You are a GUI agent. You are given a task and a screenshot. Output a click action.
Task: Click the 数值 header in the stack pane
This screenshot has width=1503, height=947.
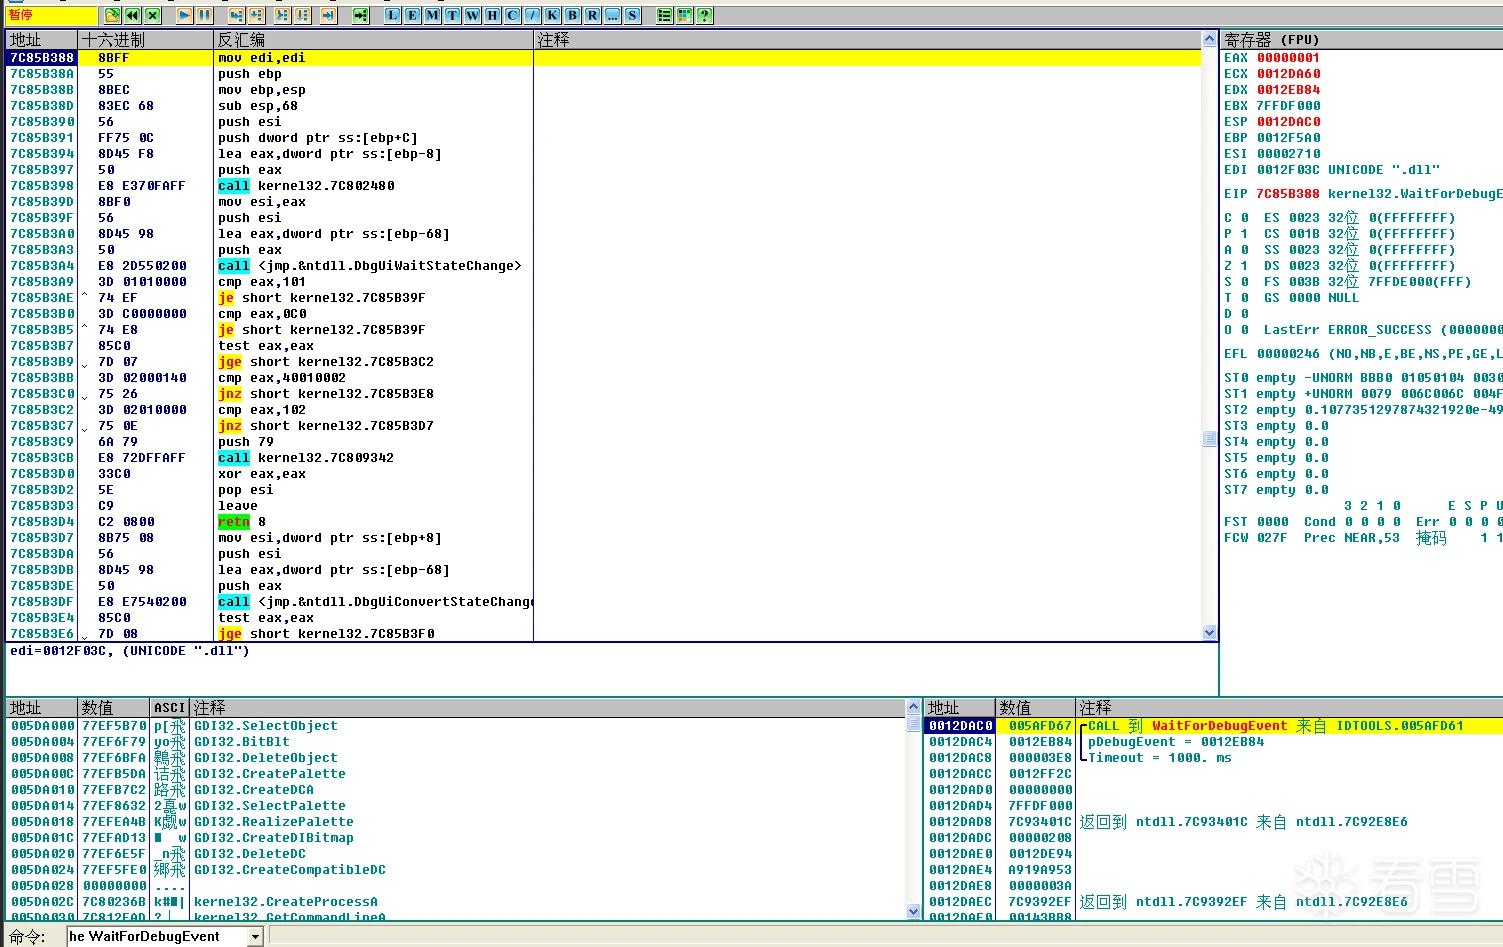click(1036, 708)
